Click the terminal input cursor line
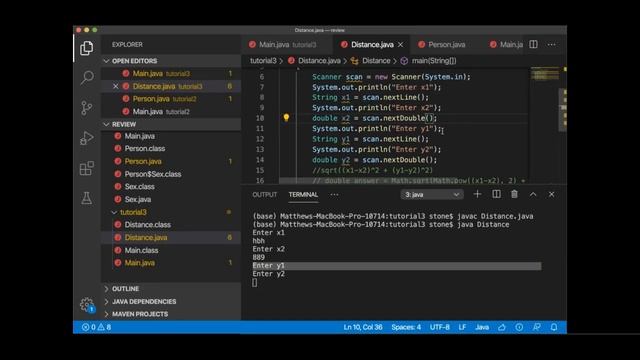The image size is (640, 360). (255, 282)
